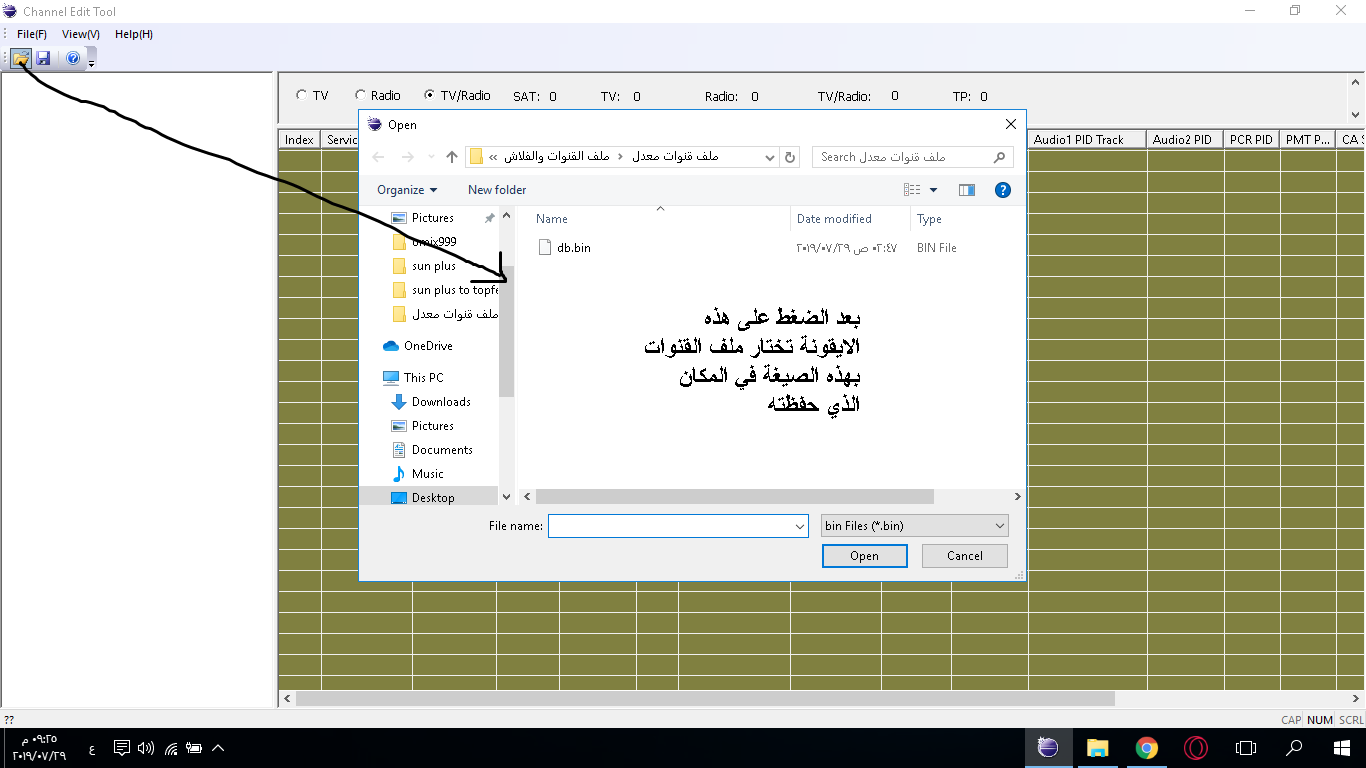Click the navigation pane scroll up arrow
The height and width of the screenshot is (768, 1366).
(506, 216)
